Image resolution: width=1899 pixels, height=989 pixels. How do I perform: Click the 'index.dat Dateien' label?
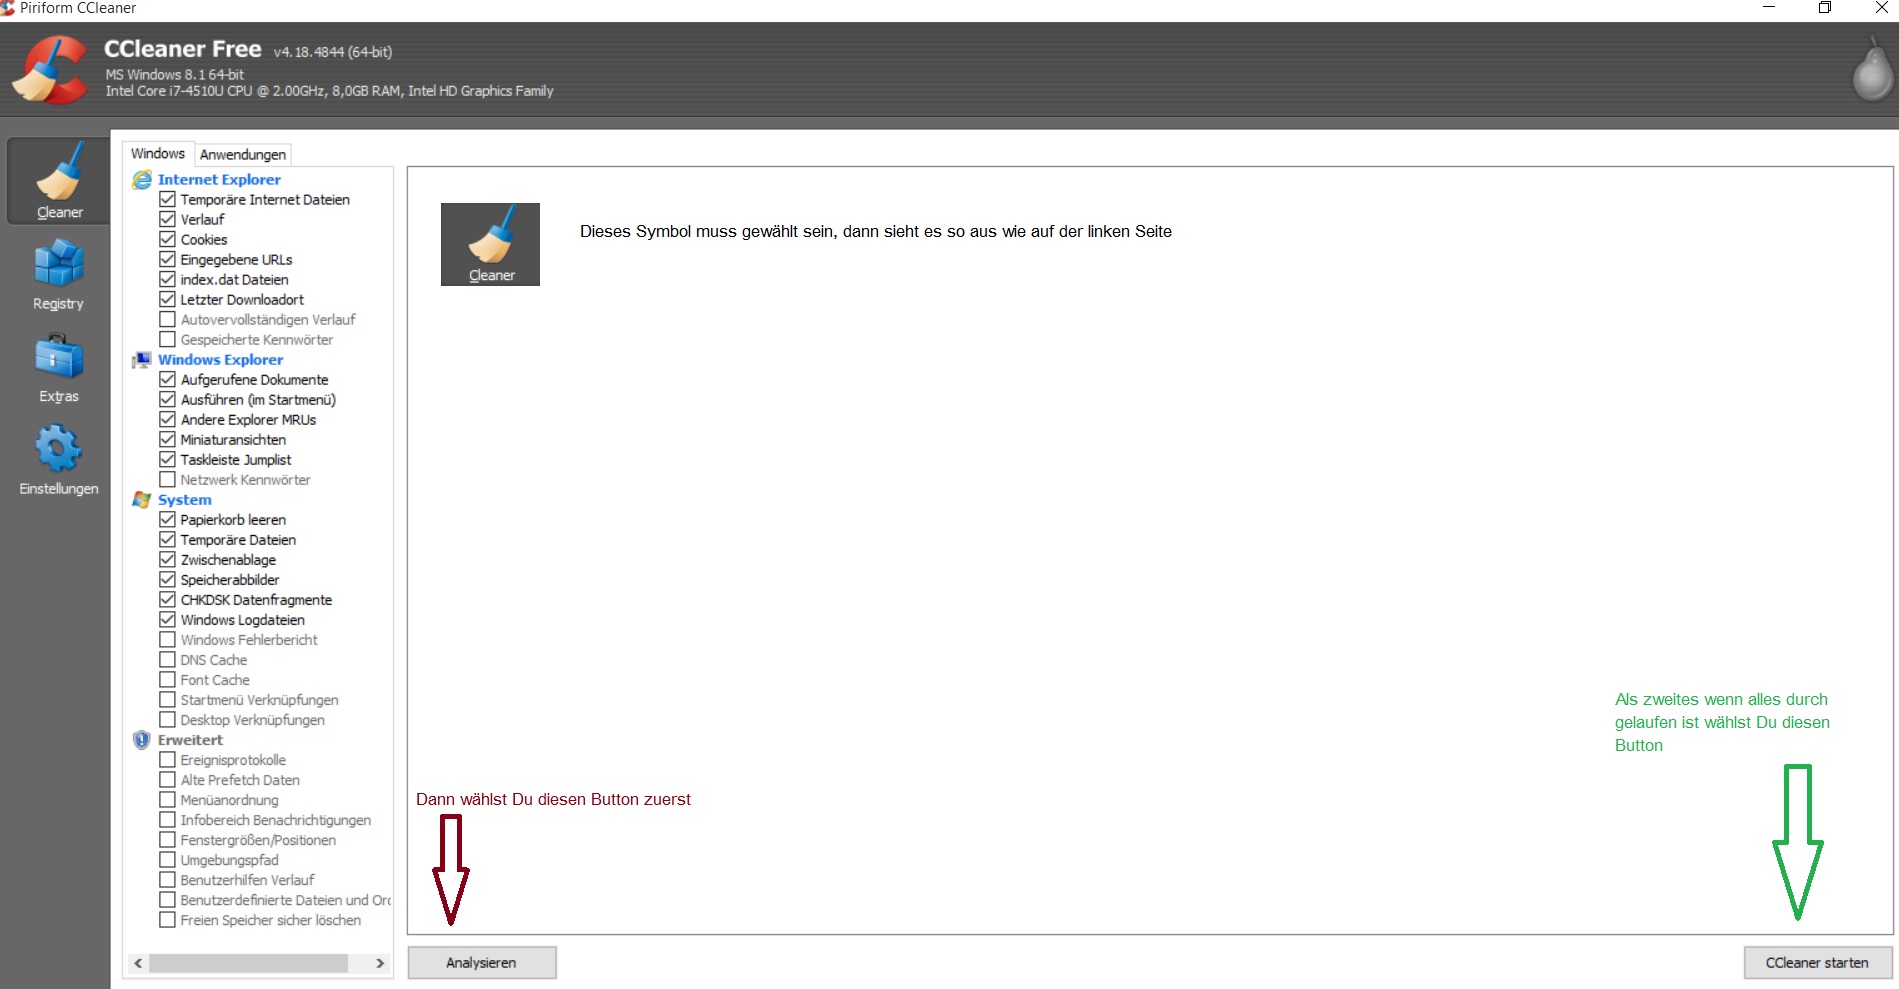click(234, 280)
